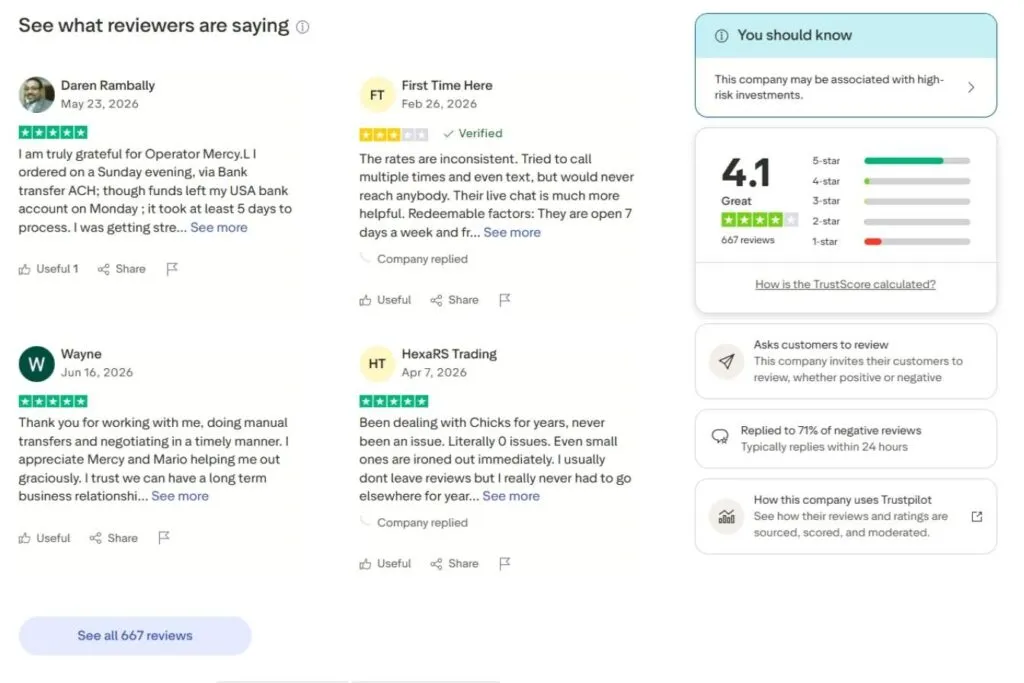Image resolution: width=1024 pixels, height=683 pixels.
Task: Click the five-star rating on HexaRS Trading's review
Action: (x=393, y=401)
